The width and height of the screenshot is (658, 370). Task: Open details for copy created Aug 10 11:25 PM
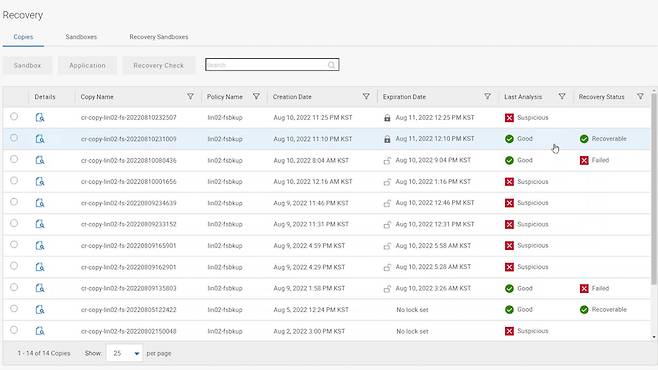click(40, 117)
